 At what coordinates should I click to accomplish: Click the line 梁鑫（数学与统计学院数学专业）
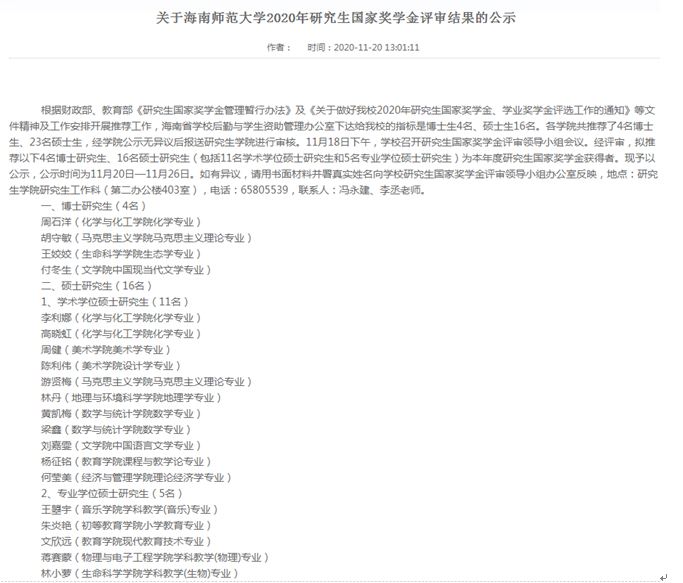pyautogui.click(x=116, y=430)
